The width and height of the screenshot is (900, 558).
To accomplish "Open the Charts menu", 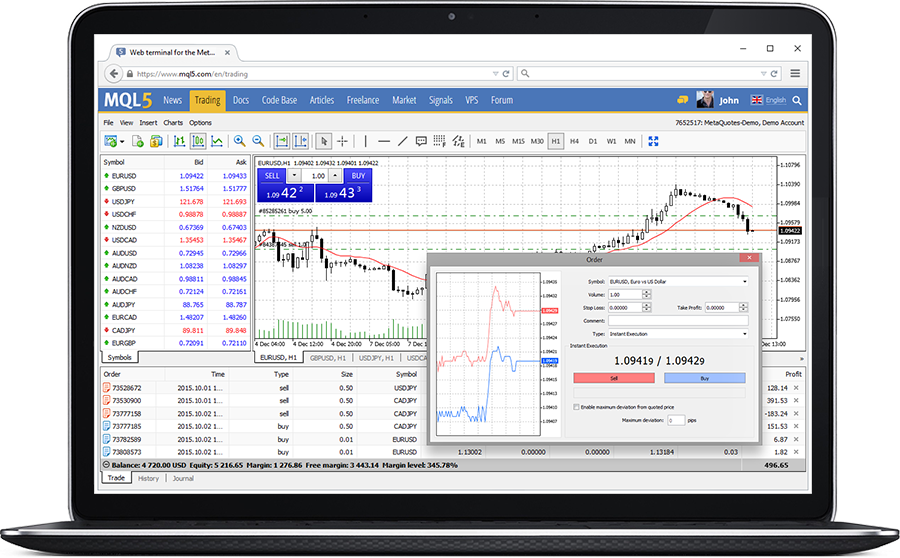I will (x=173, y=122).
